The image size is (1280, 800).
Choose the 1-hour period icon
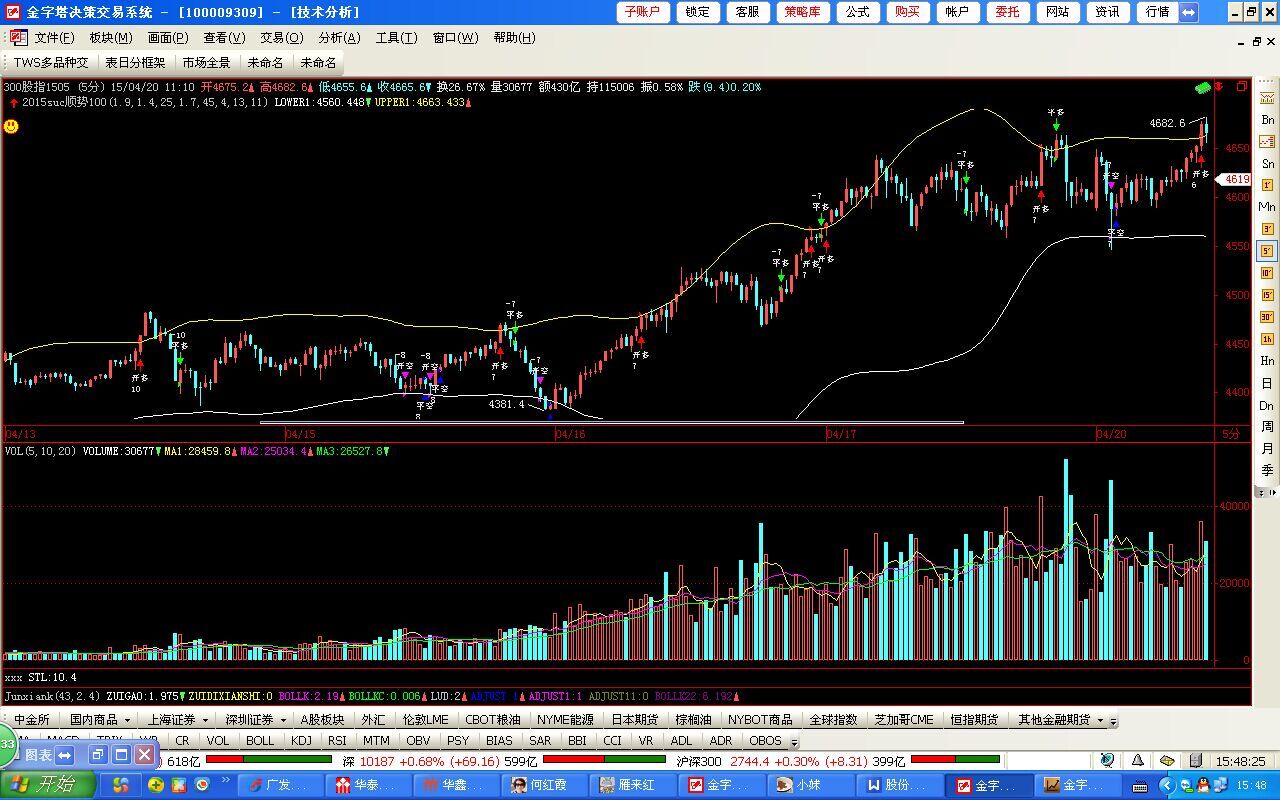(1267, 339)
